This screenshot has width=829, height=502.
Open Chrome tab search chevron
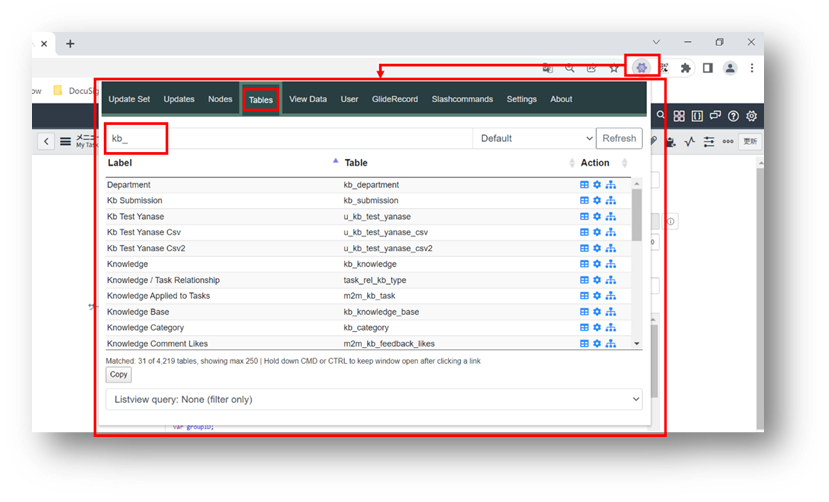tap(656, 42)
